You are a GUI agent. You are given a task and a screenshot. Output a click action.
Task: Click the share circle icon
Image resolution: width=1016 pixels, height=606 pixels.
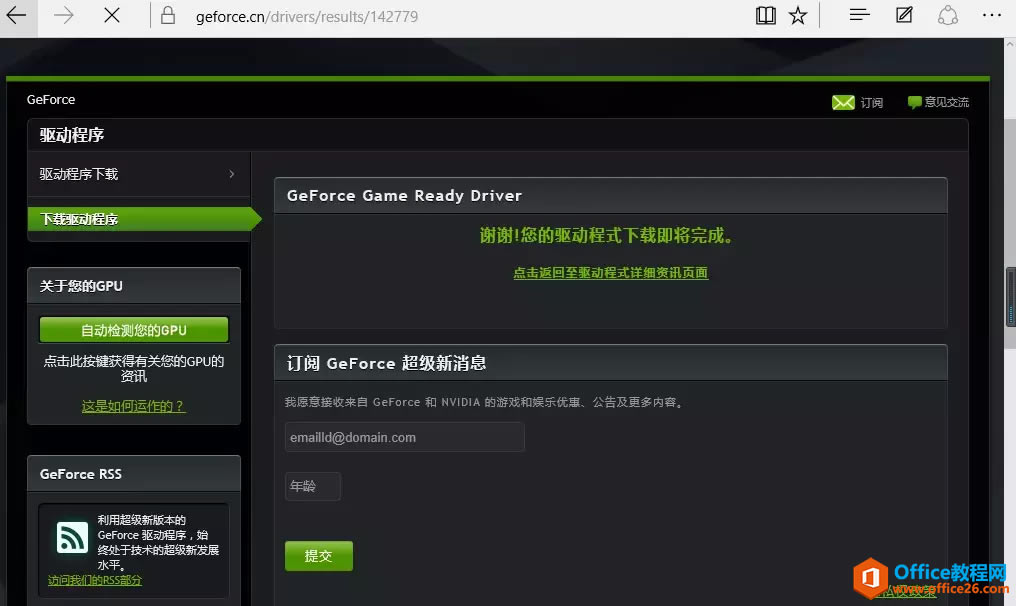tap(947, 15)
